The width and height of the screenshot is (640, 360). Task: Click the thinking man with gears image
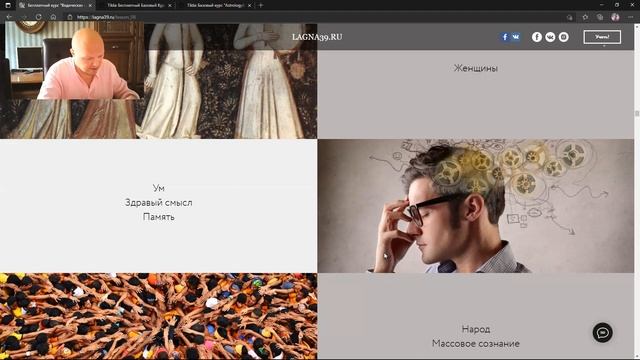coord(476,206)
